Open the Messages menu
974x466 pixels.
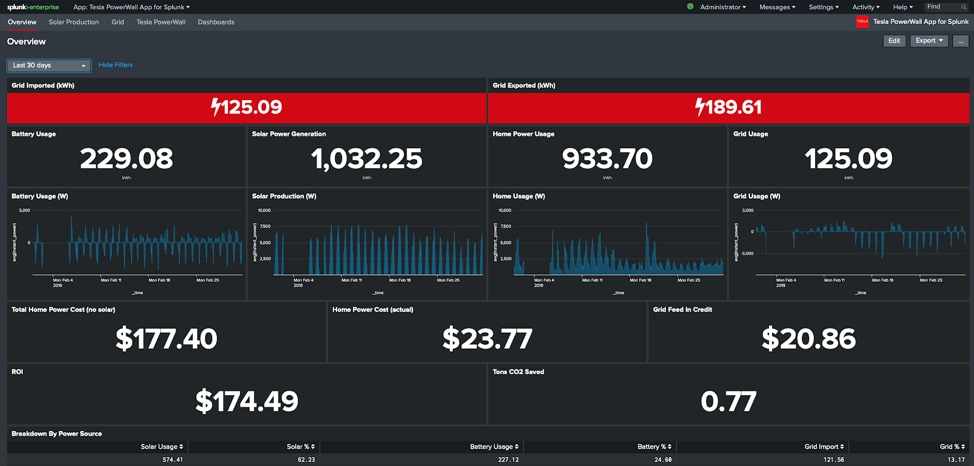778,7
